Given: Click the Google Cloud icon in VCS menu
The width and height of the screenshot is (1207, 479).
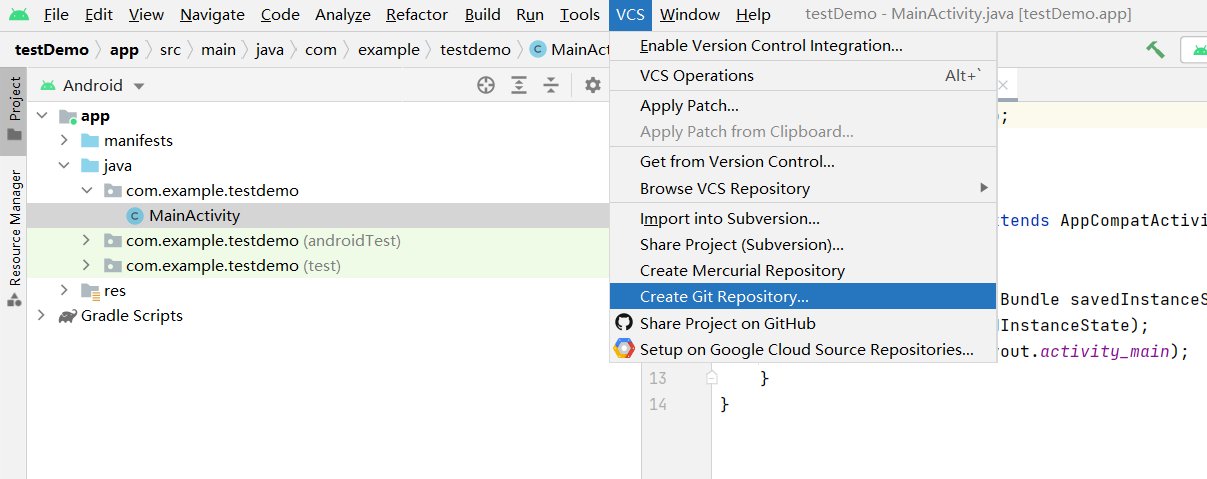Looking at the screenshot, I should (x=624, y=349).
